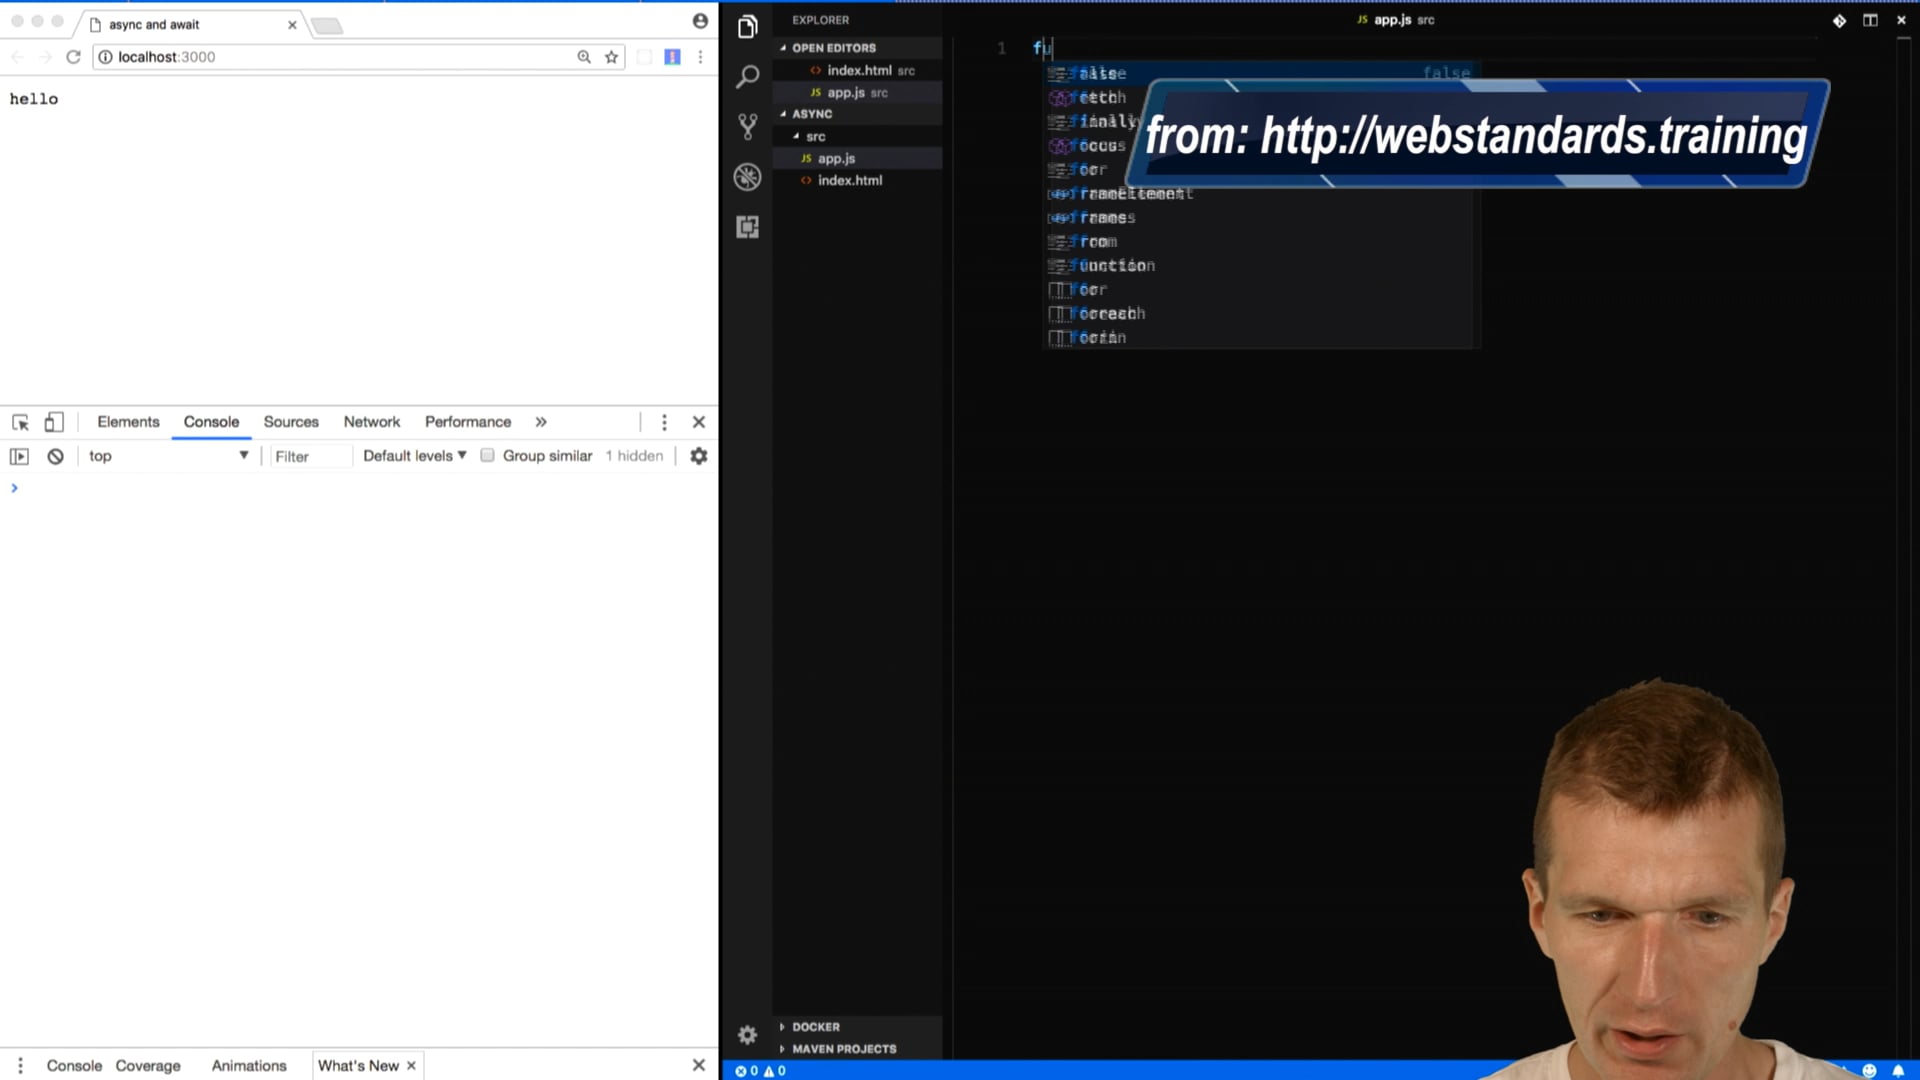This screenshot has width=1920, height=1080.
Task: Reload the localhost:3000 page
Action: click(x=73, y=57)
